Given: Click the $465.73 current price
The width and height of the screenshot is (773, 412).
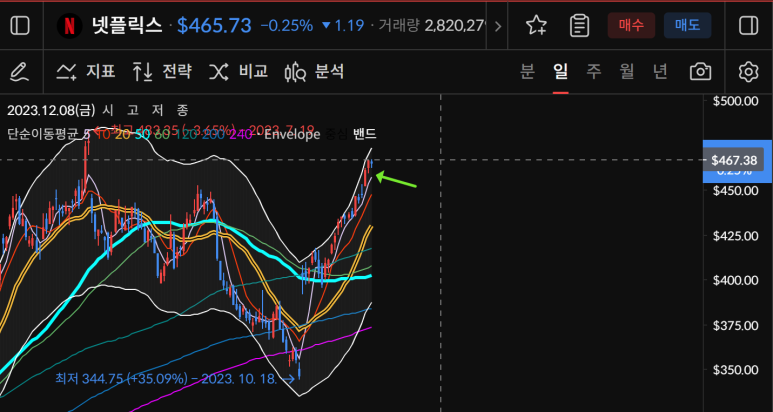Looking at the screenshot, I should tap(214, 26).
